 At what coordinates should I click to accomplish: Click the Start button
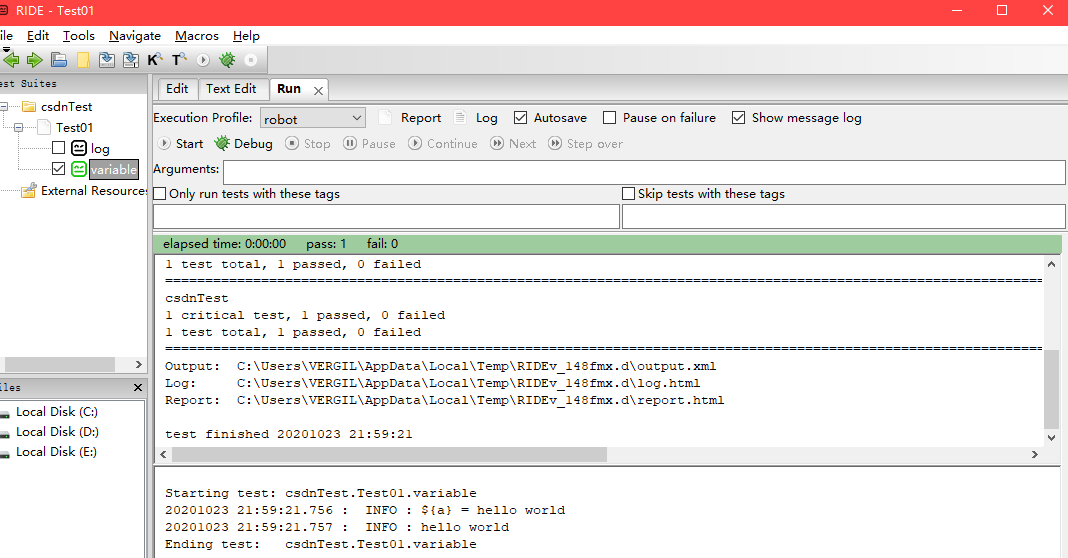180,144
